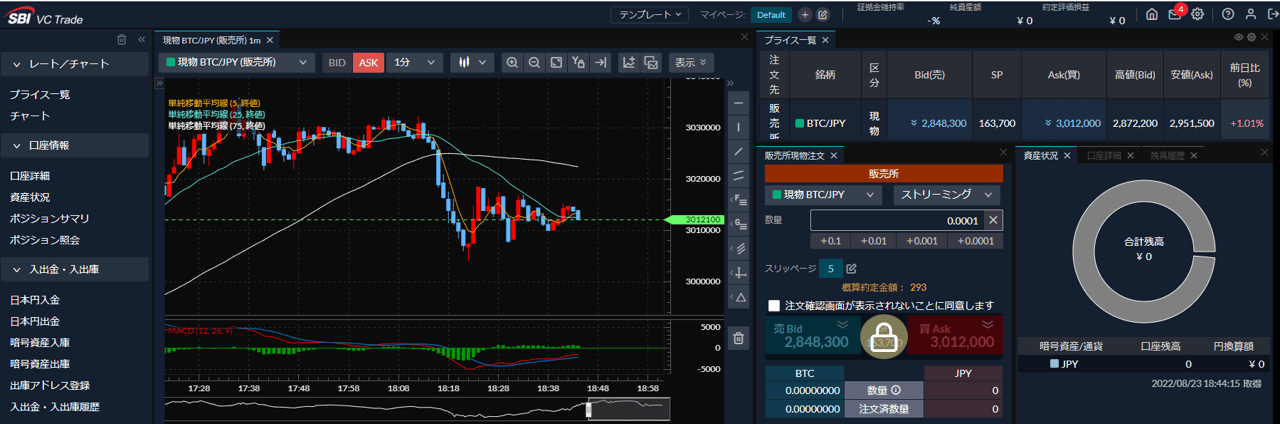The width and height of the screenshot is (1280, 424).
Task: Click the add technical indicator icon
Action: coord(629,62)
